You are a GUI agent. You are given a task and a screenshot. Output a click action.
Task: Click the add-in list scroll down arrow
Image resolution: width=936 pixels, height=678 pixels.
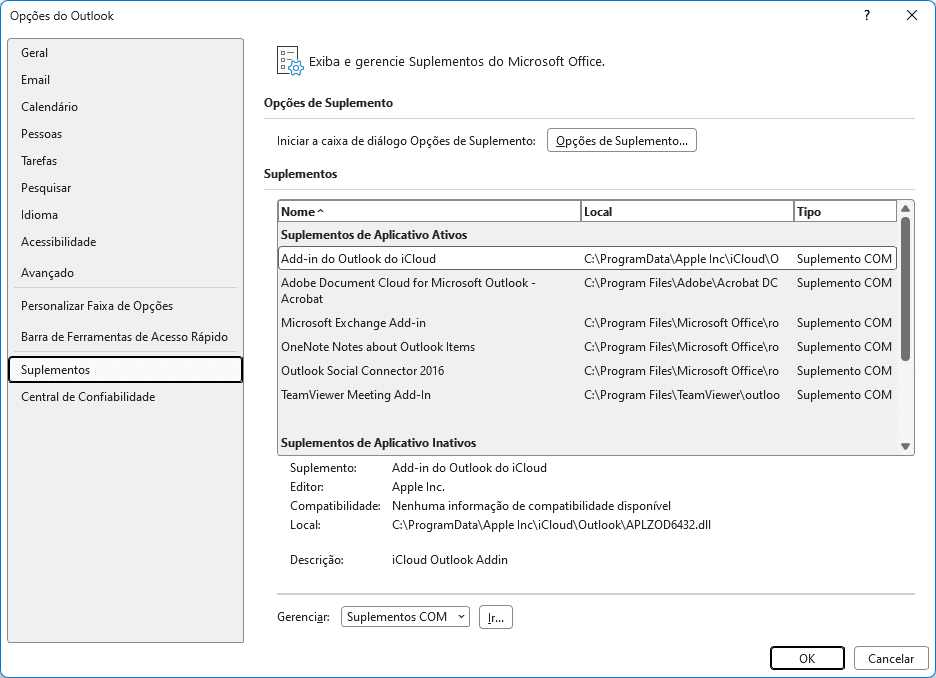[905, 446]
